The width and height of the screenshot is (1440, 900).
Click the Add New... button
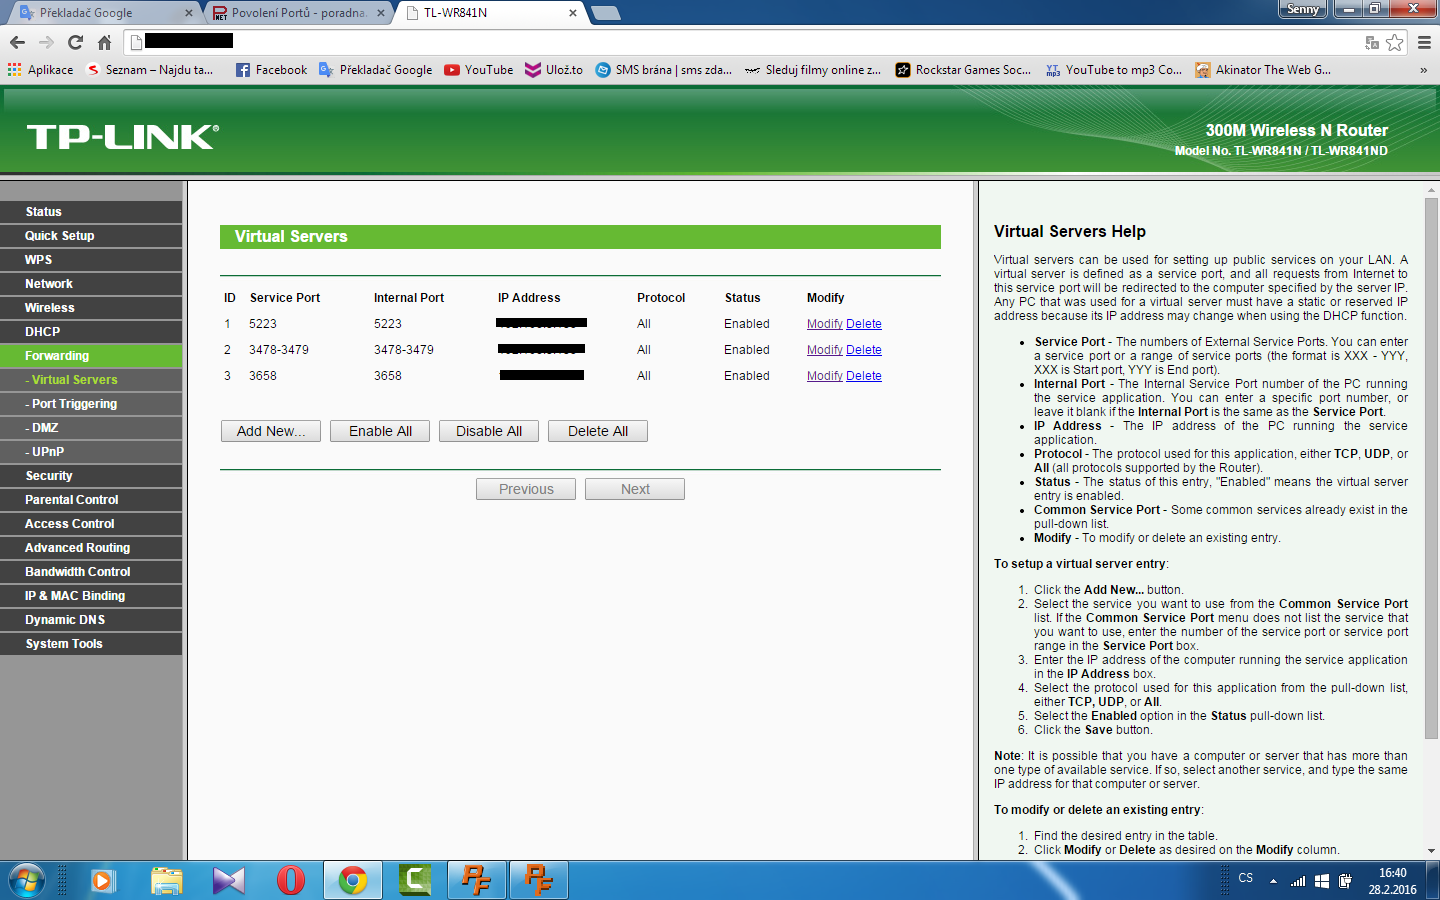(x=271, y=431)
